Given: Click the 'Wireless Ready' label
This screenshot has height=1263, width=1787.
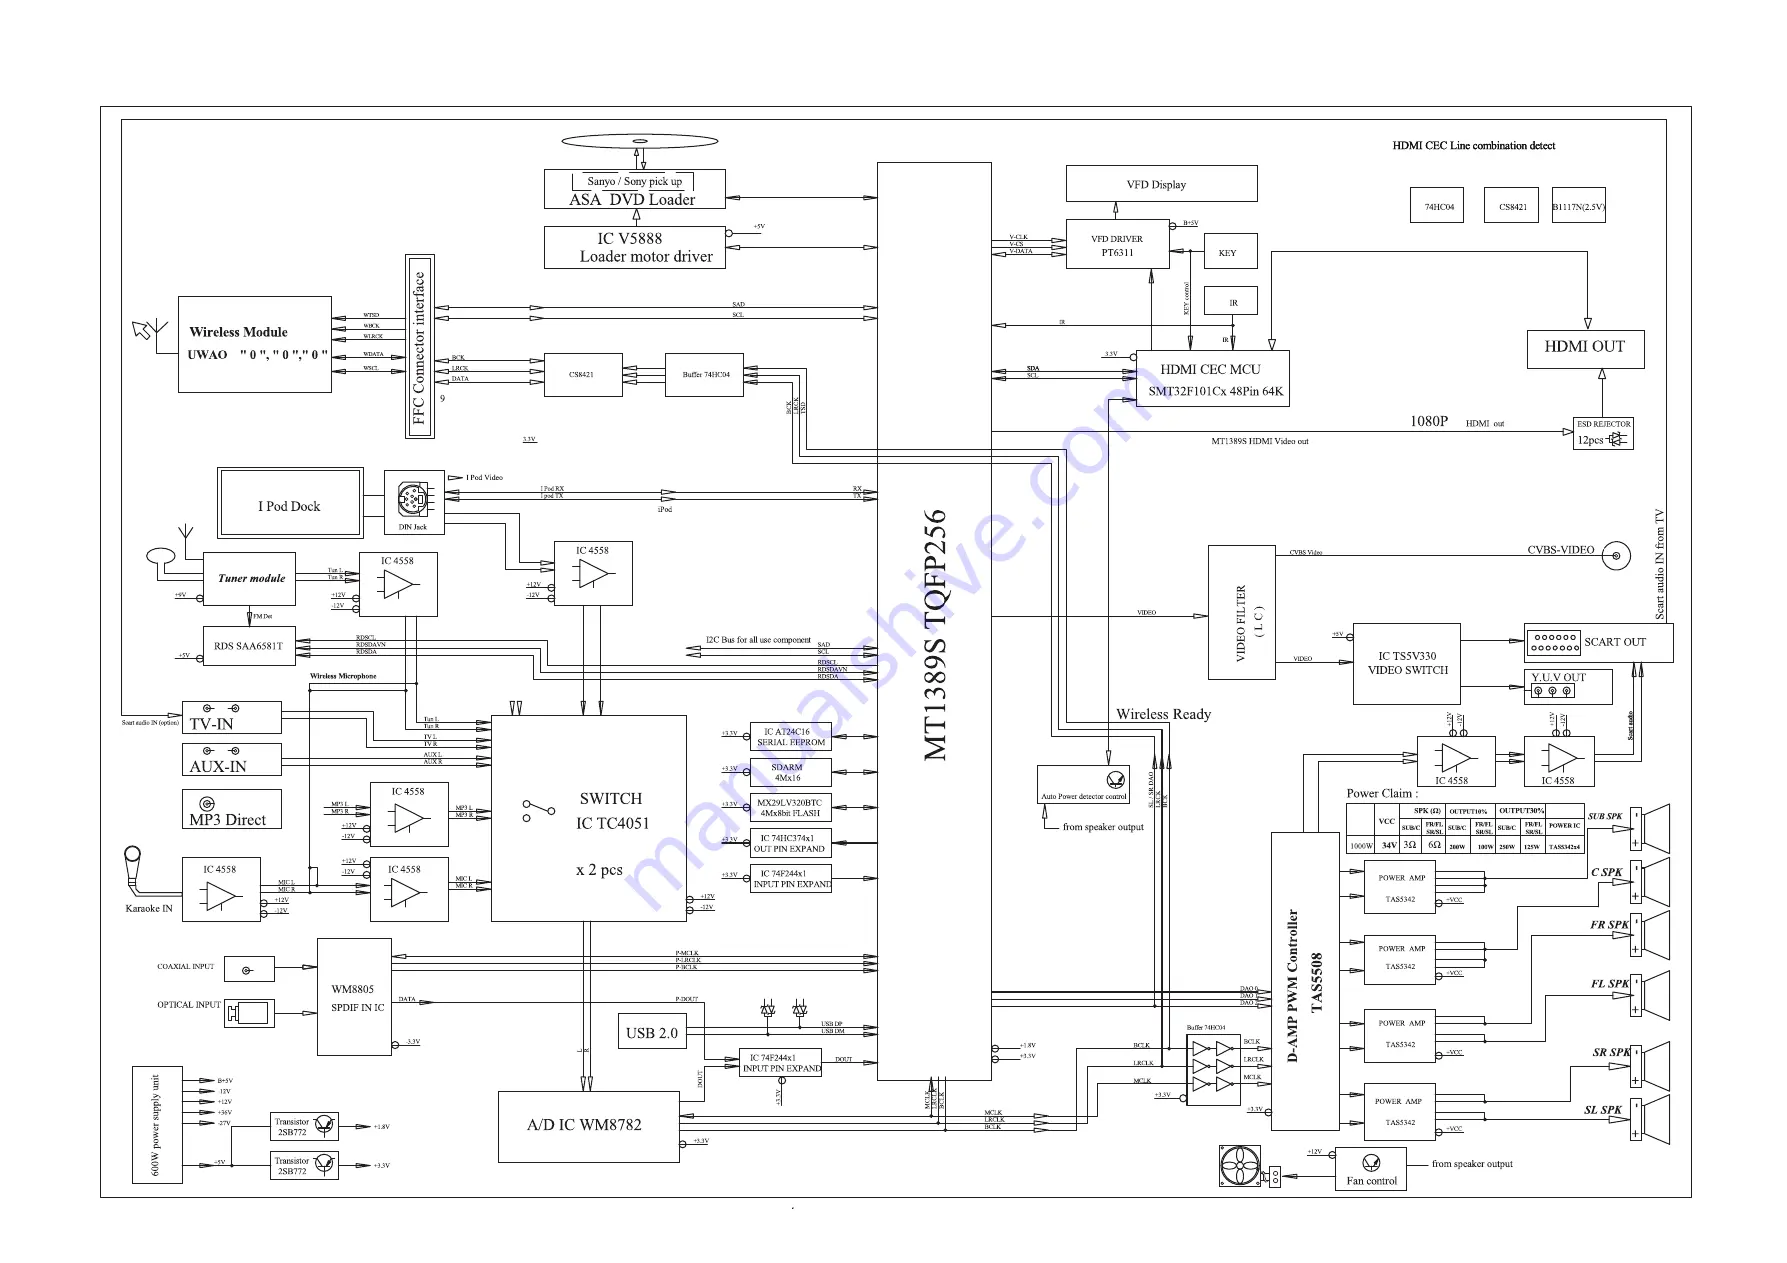Looking at the screenshot, I should 1163,714.
